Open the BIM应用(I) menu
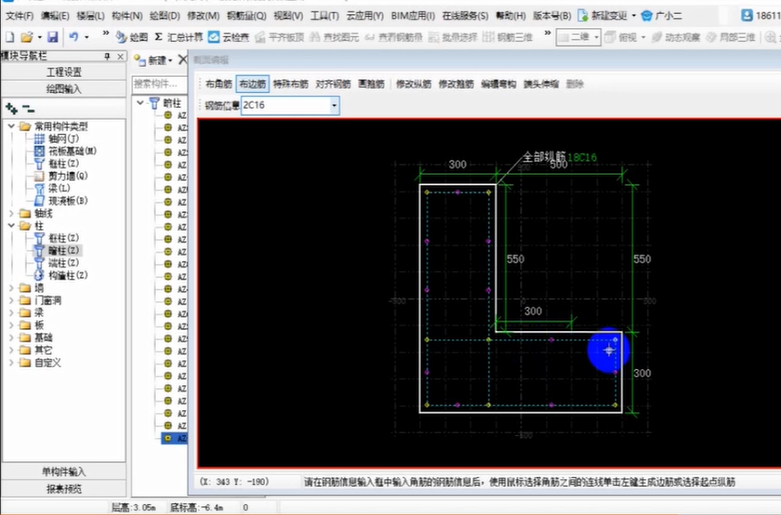Screen dimensions: 781x515 [413, 16]
